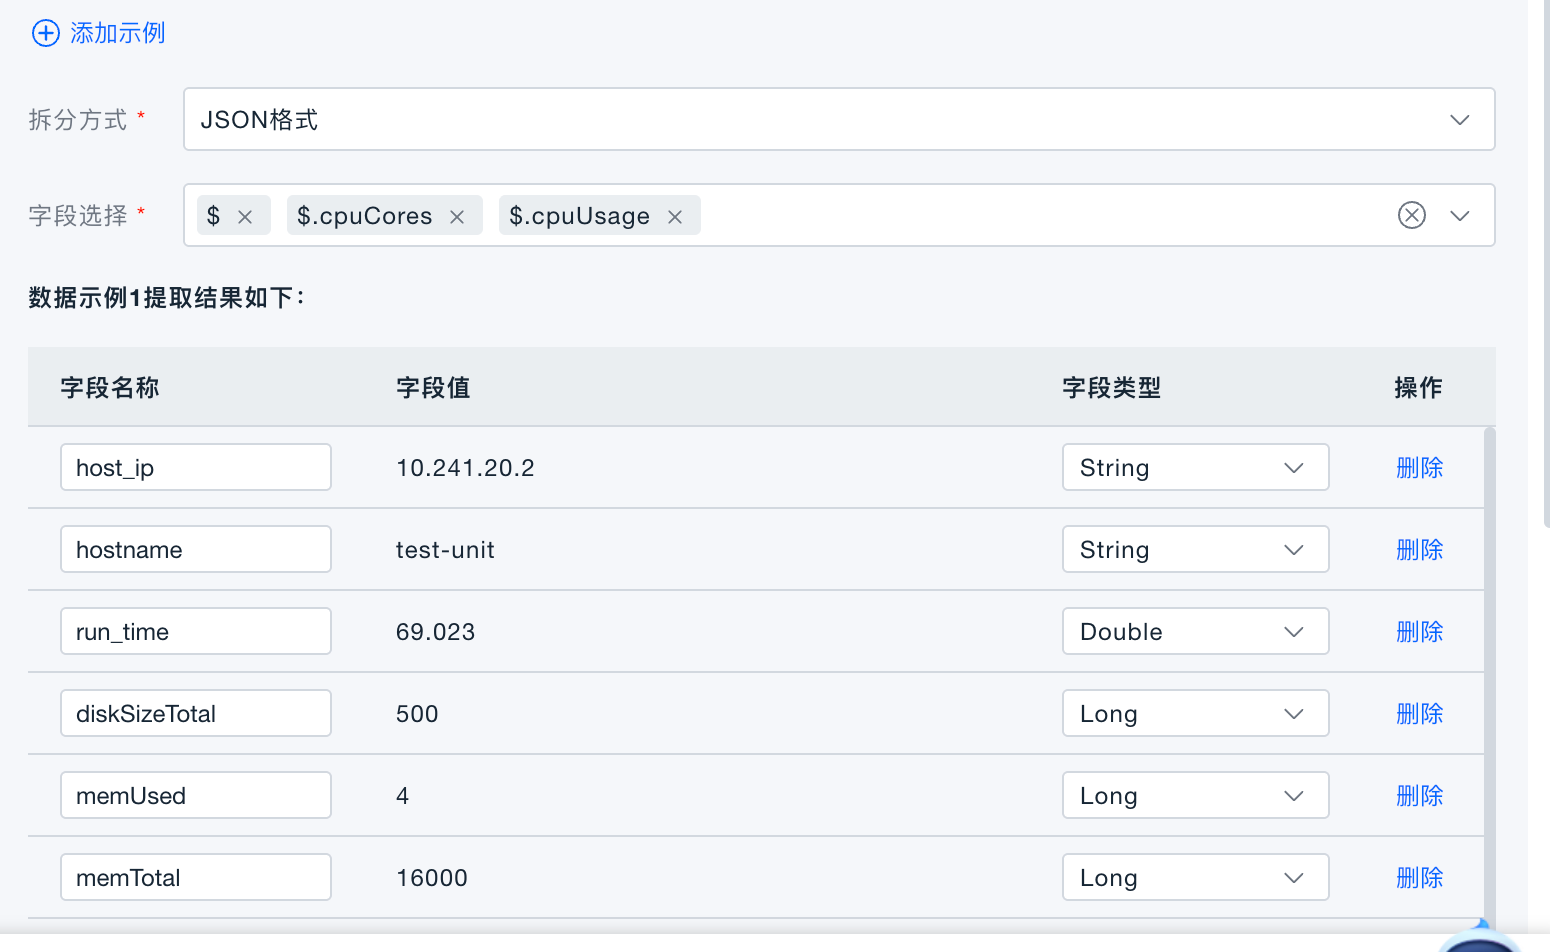Expand the 字段选择 field selector dropdown
1550x952 pixels.
[x=1459, y=215]
